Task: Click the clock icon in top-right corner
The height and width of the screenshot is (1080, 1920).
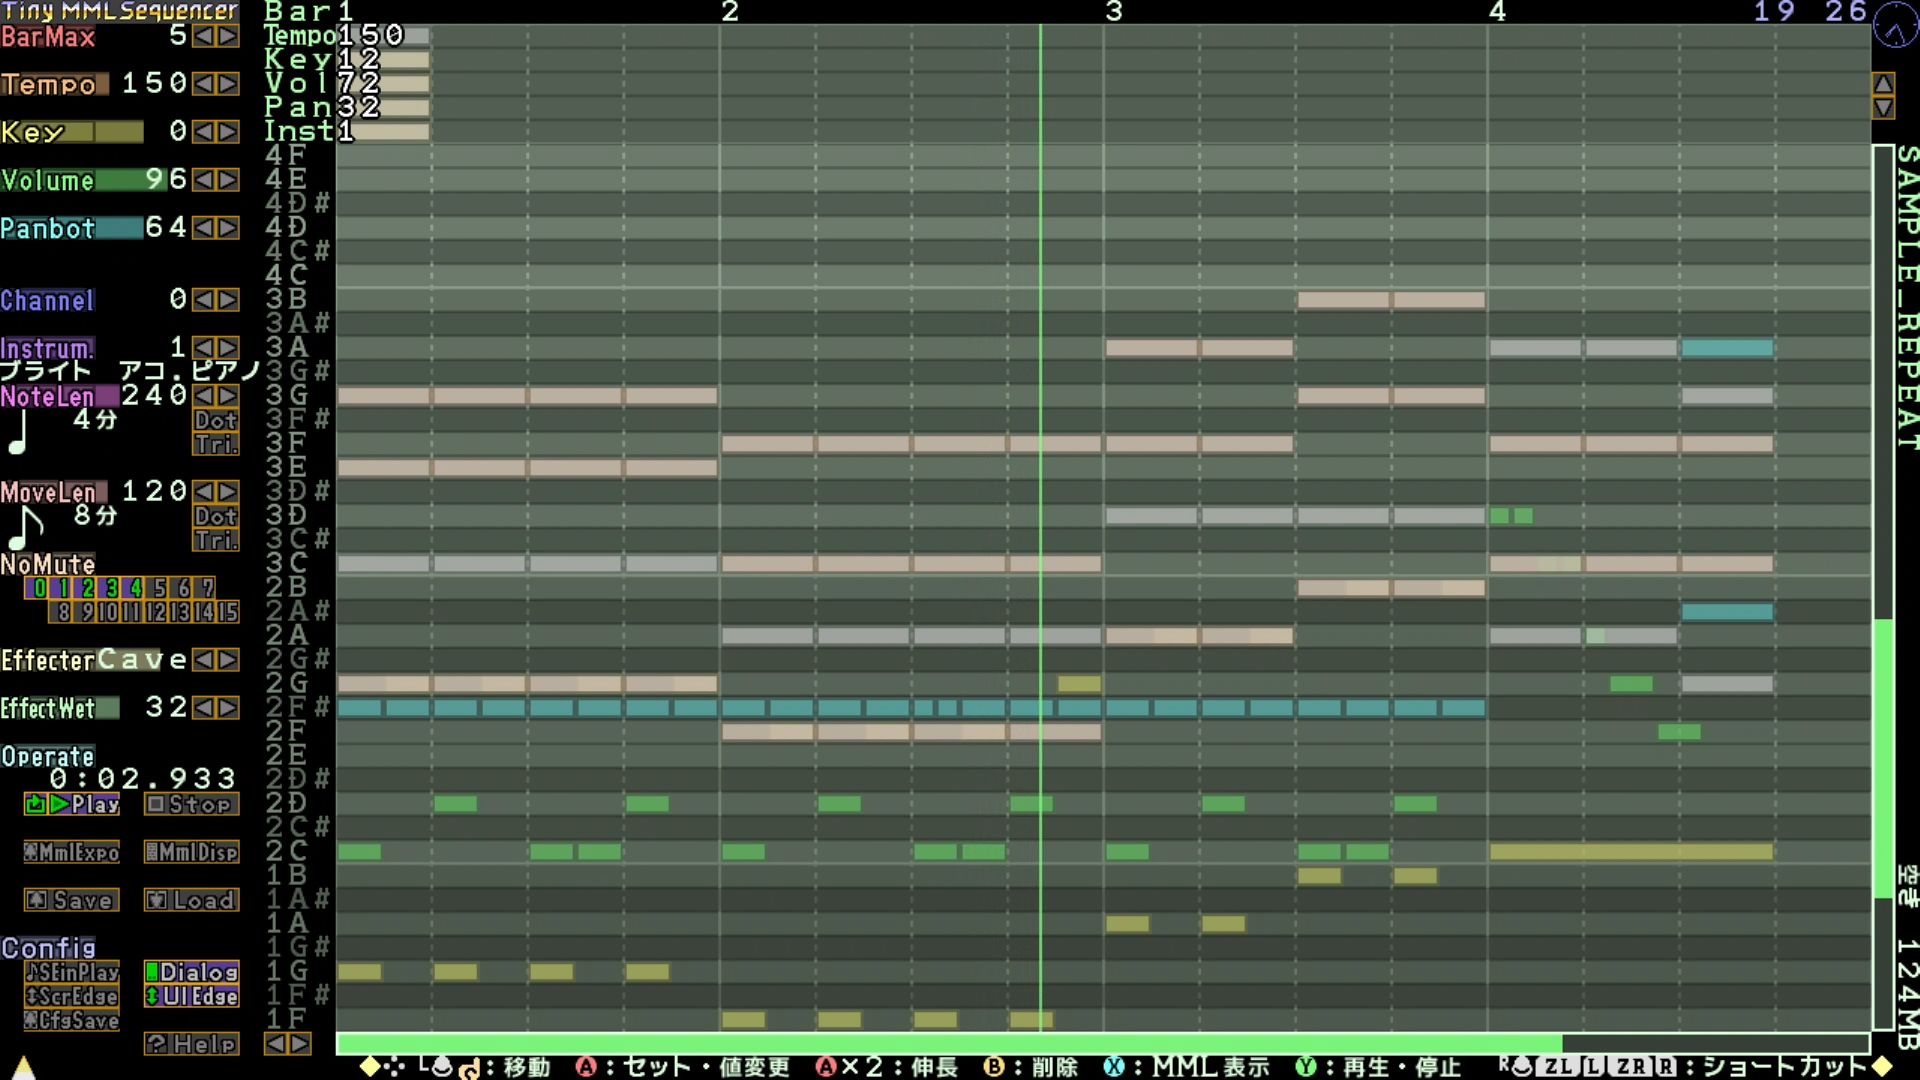Action: (1895, 25)
